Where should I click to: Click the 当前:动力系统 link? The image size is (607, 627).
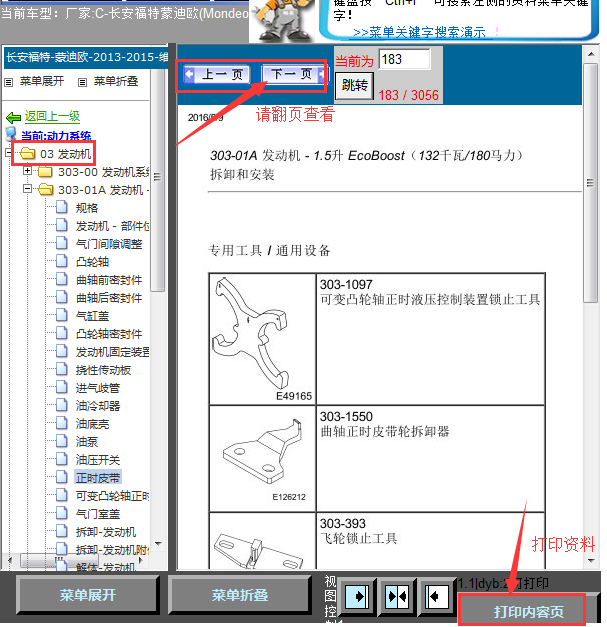point(56,135)
